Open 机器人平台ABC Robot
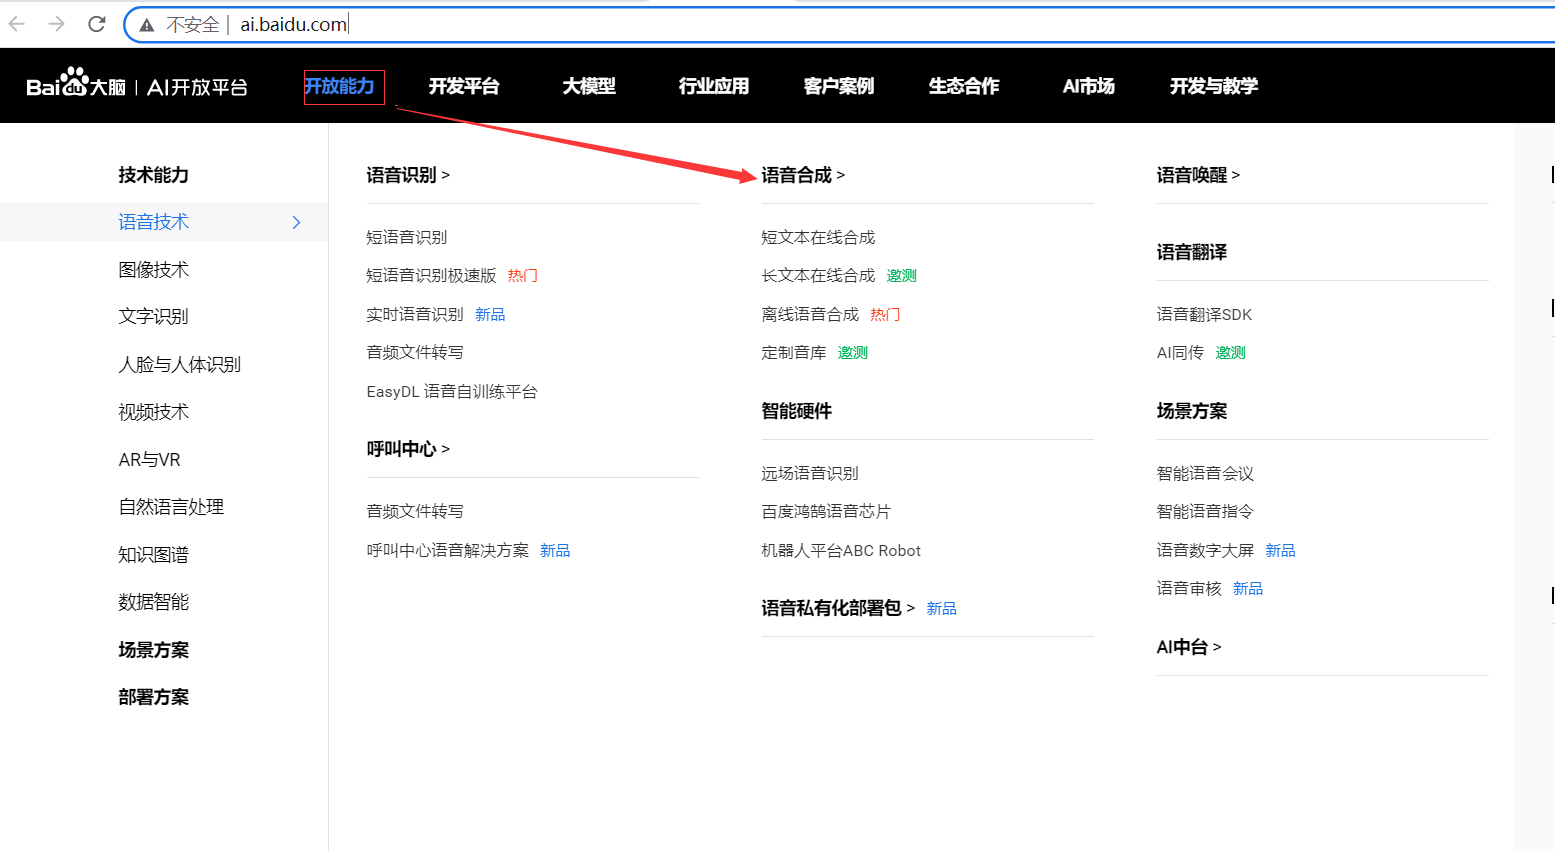 841,550
